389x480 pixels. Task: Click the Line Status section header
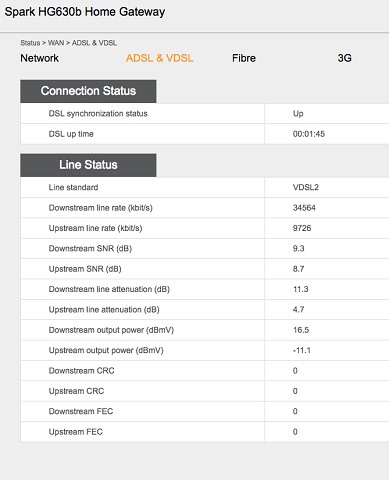coord(88,165)
